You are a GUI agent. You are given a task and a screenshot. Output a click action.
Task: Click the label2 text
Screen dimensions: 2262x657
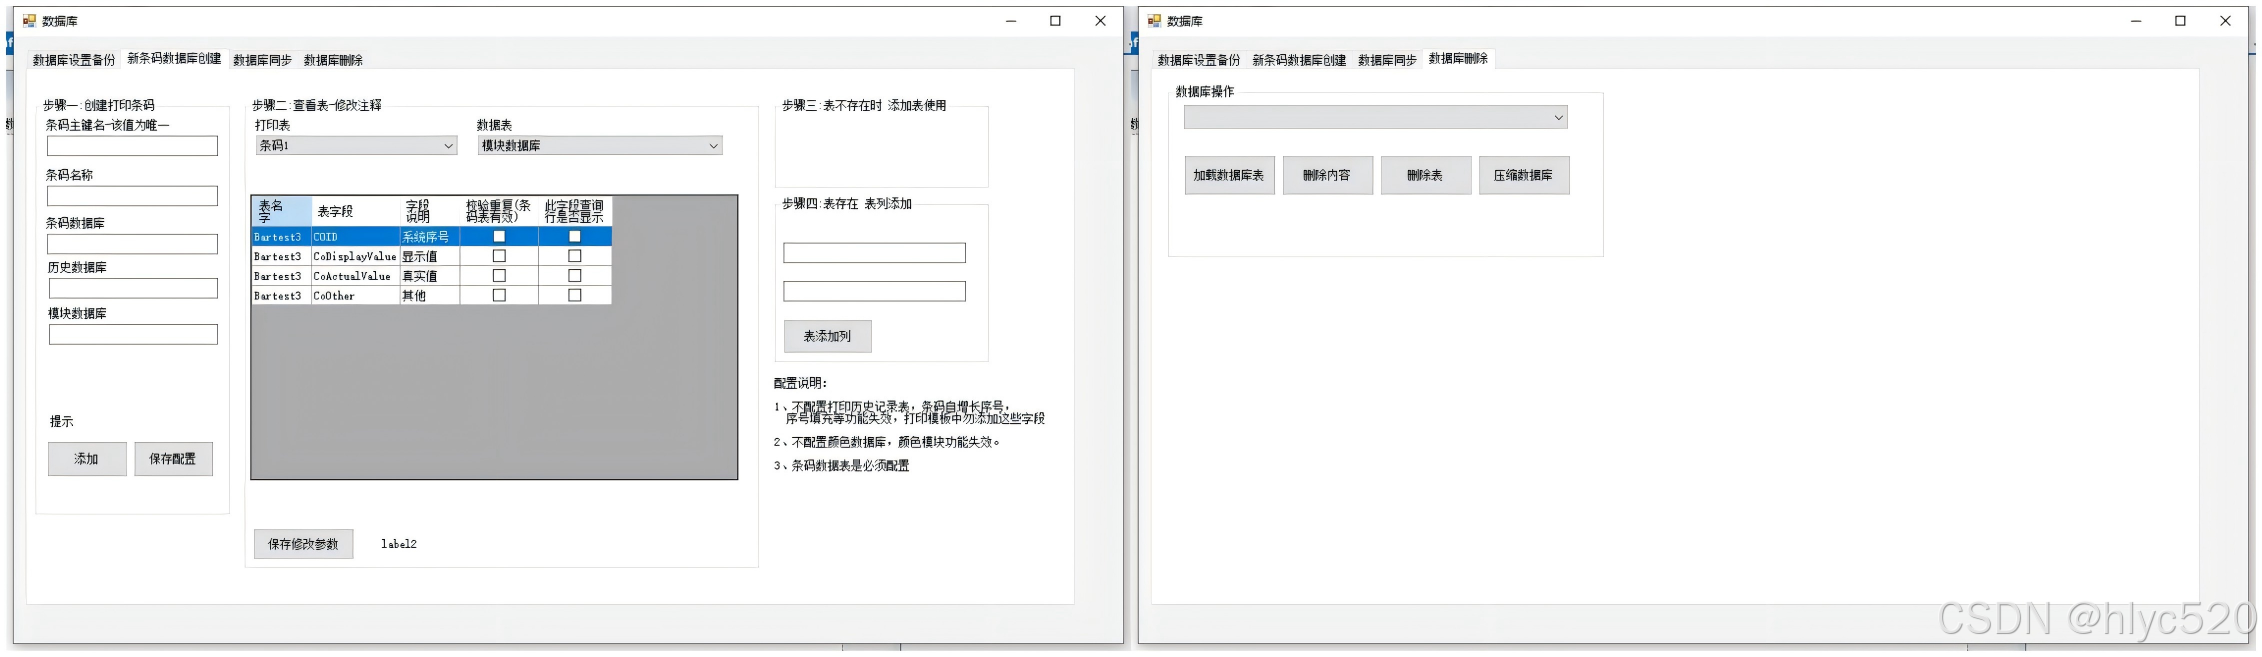pos(399,544)
